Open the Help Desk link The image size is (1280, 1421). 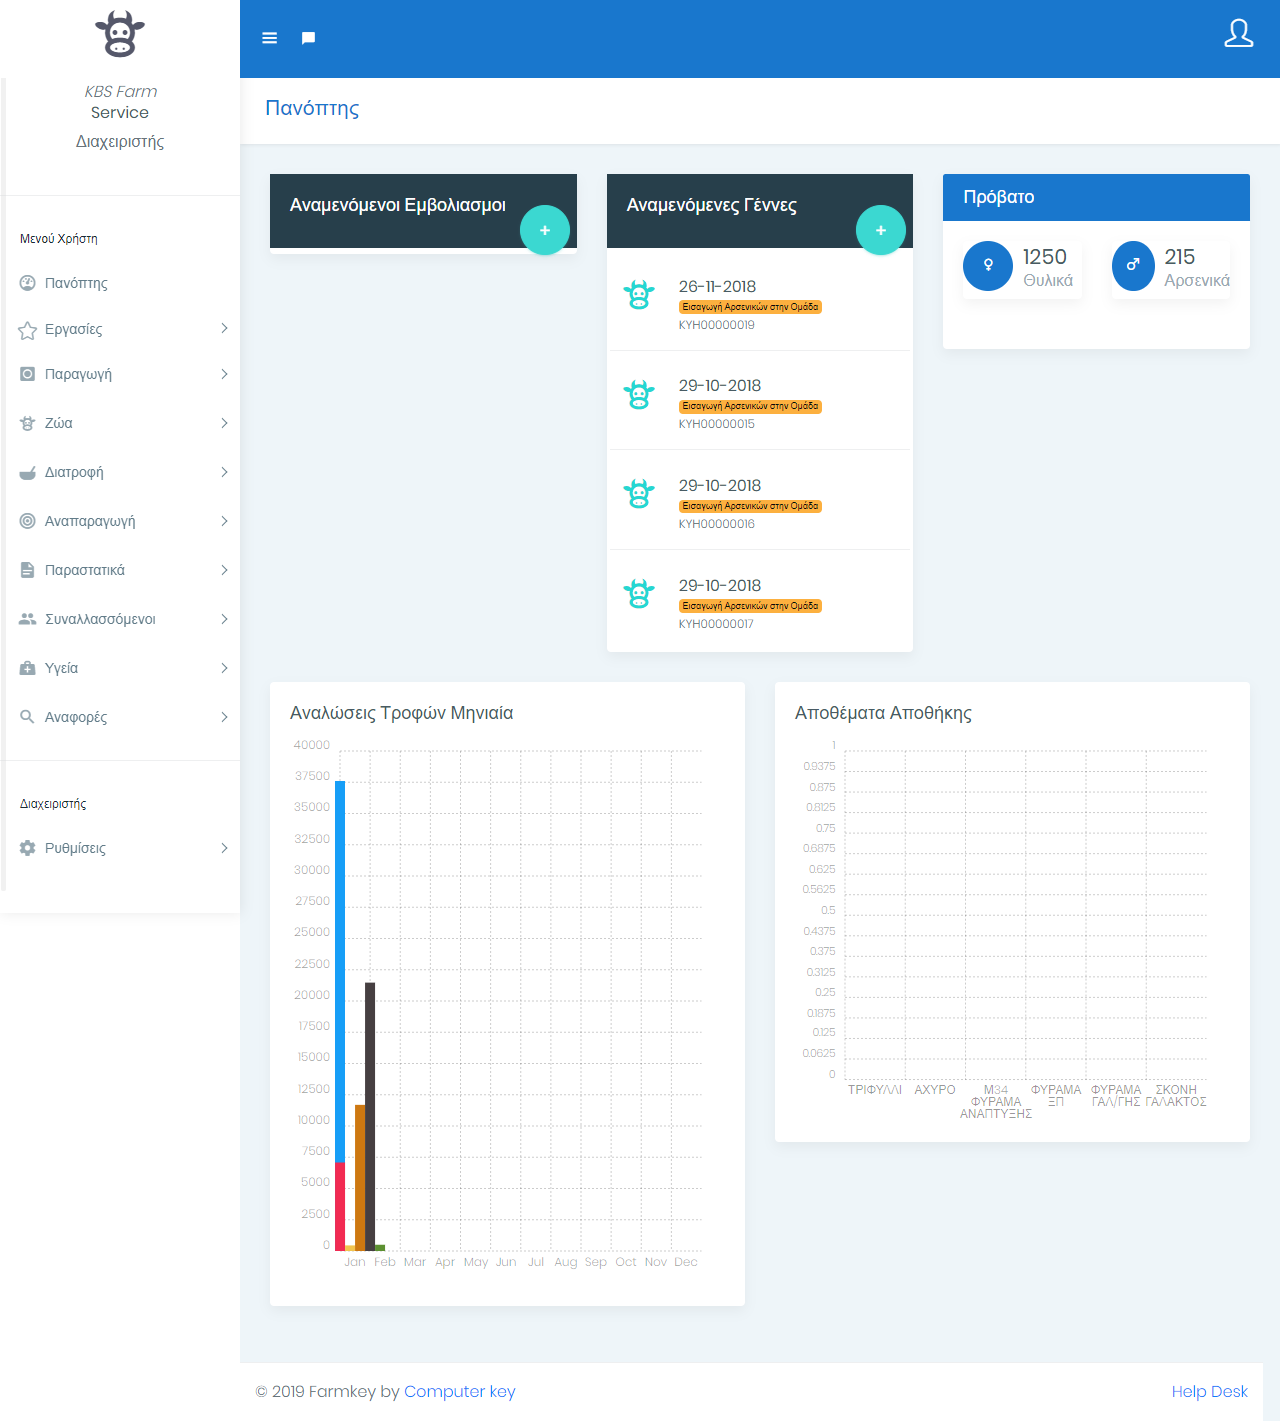click(1209, 1391)
